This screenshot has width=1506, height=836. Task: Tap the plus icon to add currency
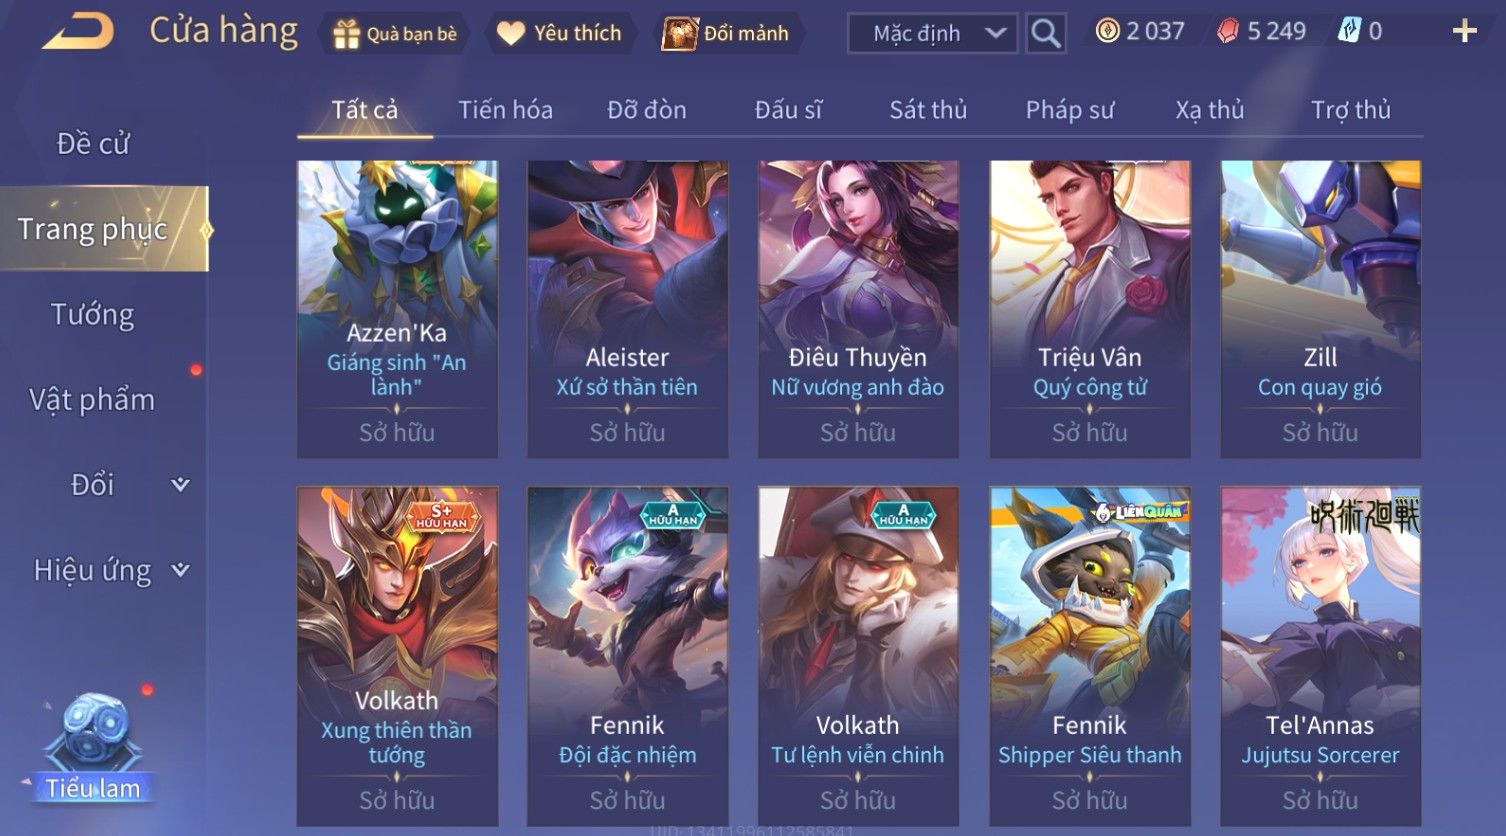tap(1464, 32)
